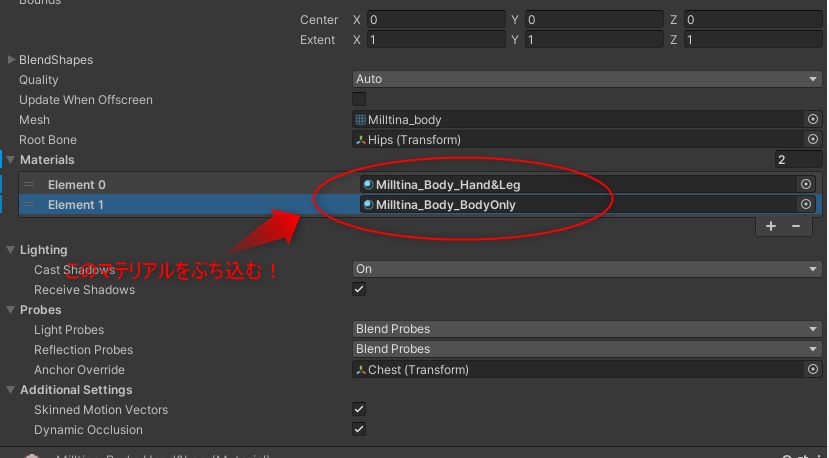Collapse the Lighting section
This screenshot has height=458, width=829.
coord(11,250)
